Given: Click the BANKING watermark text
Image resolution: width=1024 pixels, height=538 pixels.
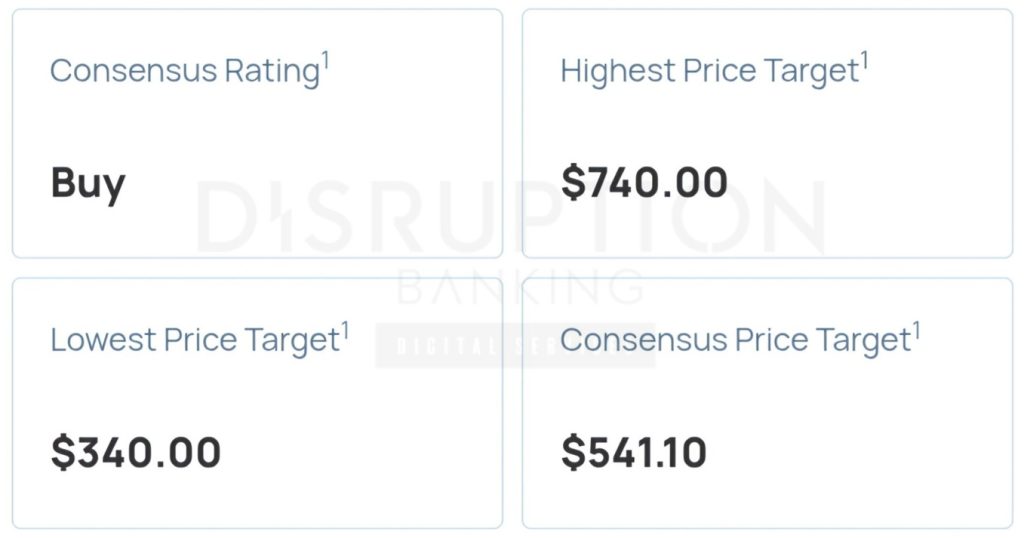Looking at the screenshot, I should point(520,287).
